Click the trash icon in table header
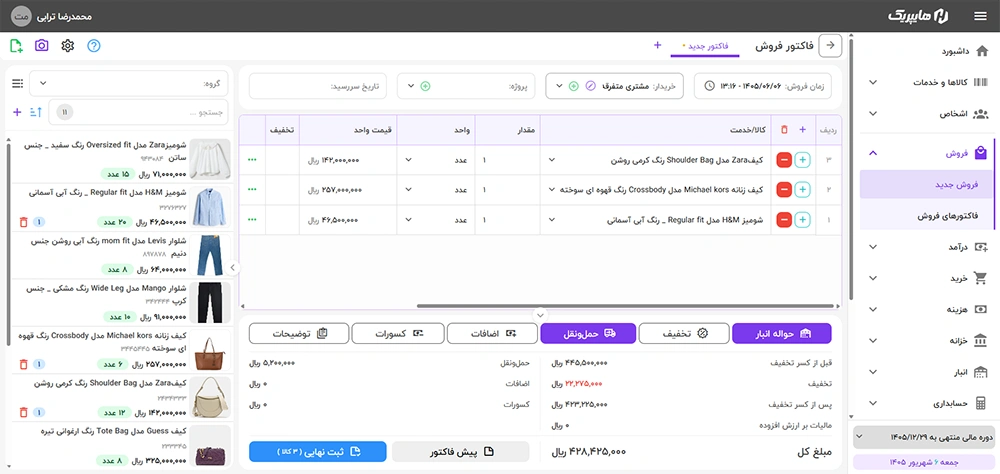 click(784, 130)
